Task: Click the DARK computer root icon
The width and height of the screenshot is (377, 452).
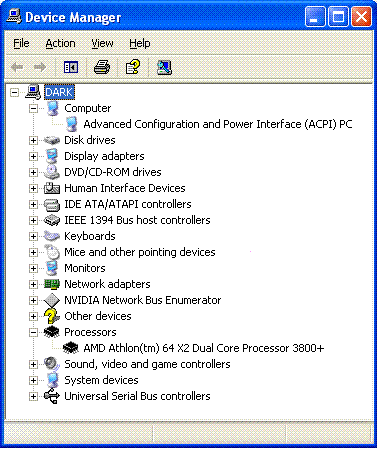Action: [33, 92]
